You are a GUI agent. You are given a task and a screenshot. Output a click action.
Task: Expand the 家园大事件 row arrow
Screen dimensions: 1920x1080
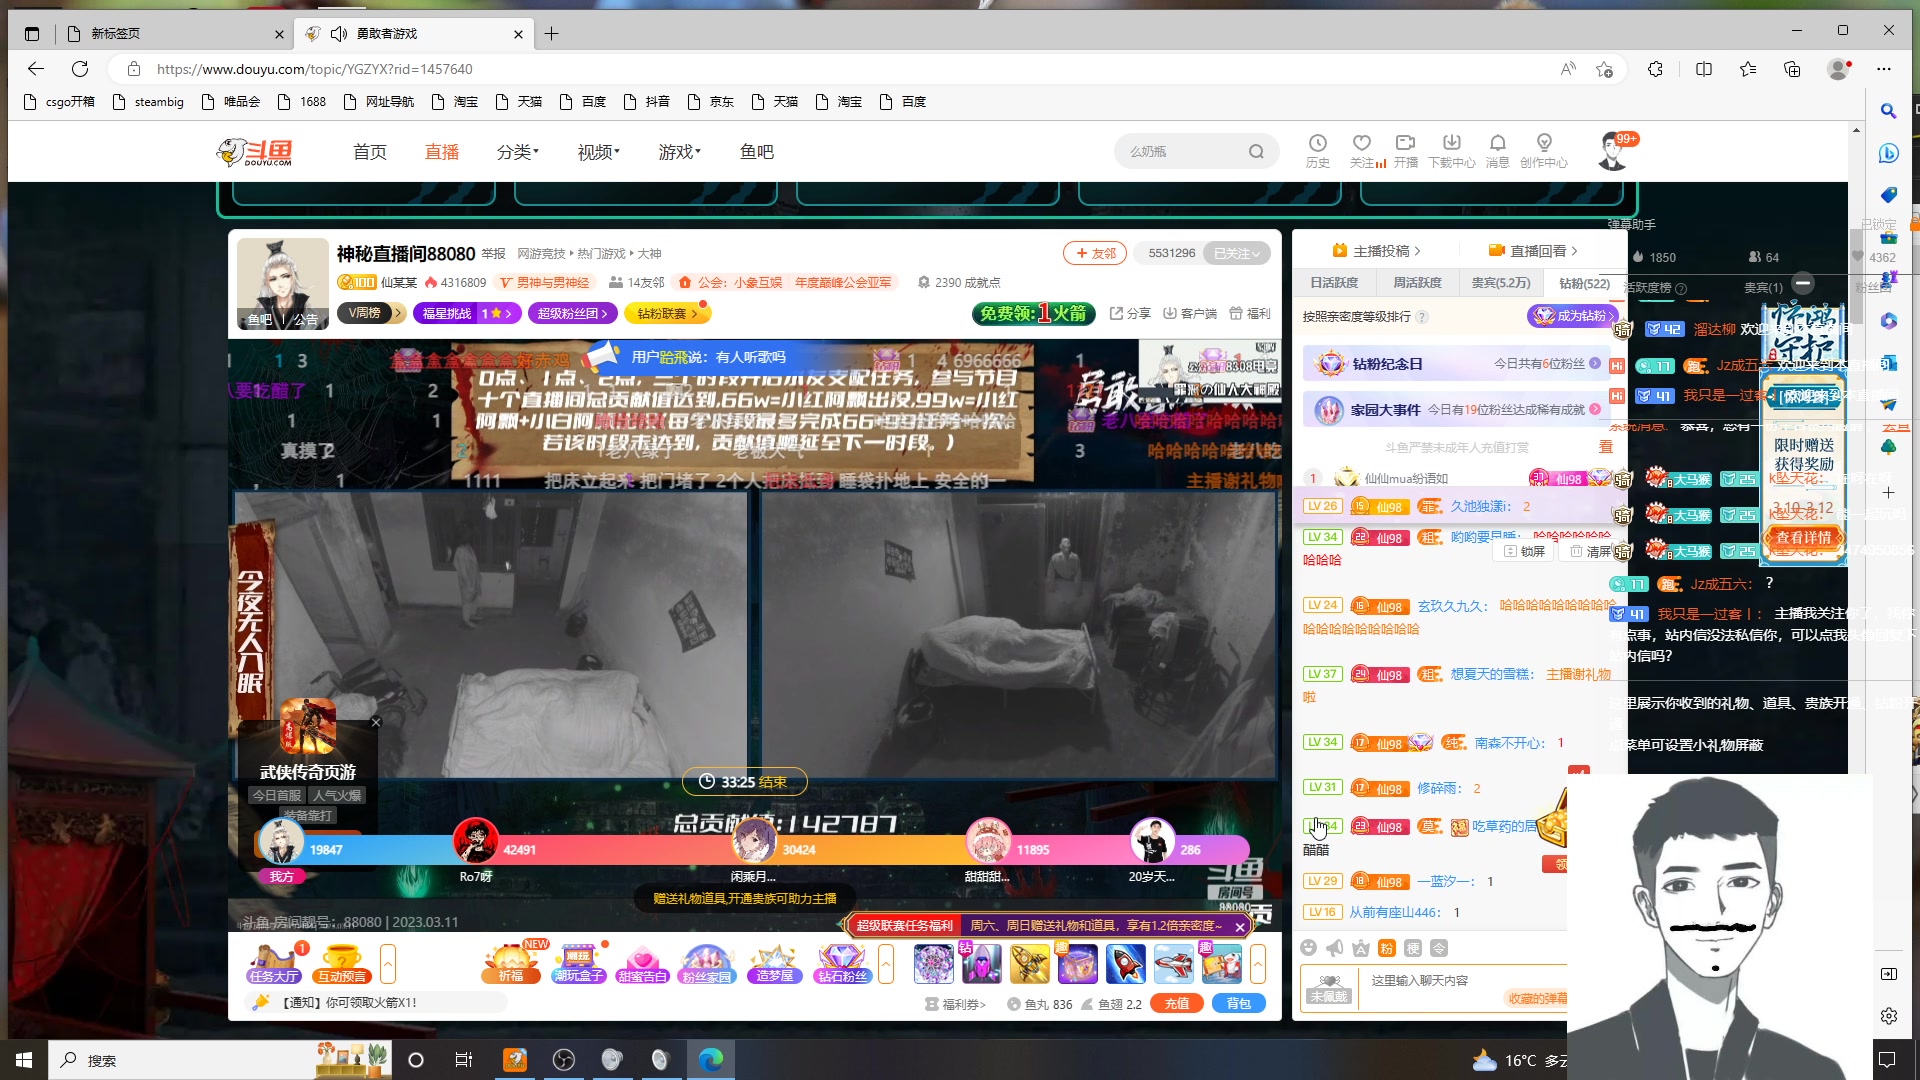1595,409
